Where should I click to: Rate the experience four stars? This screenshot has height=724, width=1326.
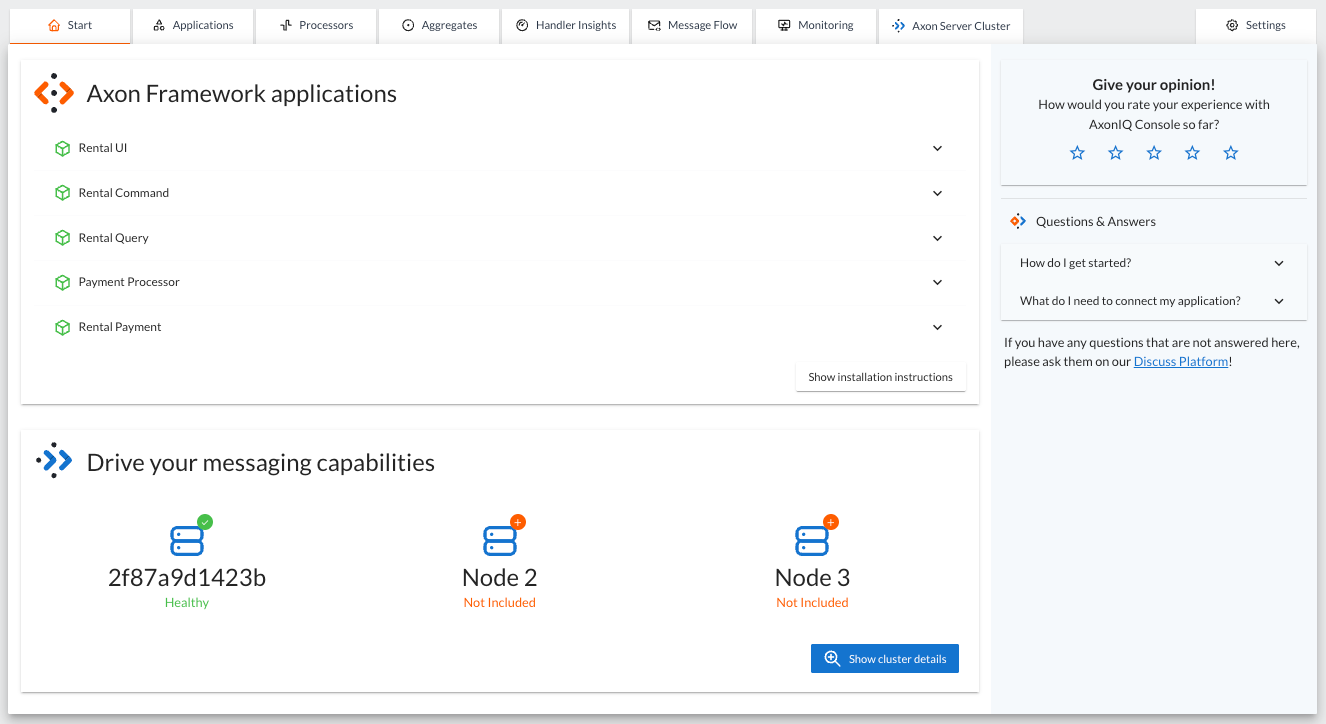coord(1192,153)
